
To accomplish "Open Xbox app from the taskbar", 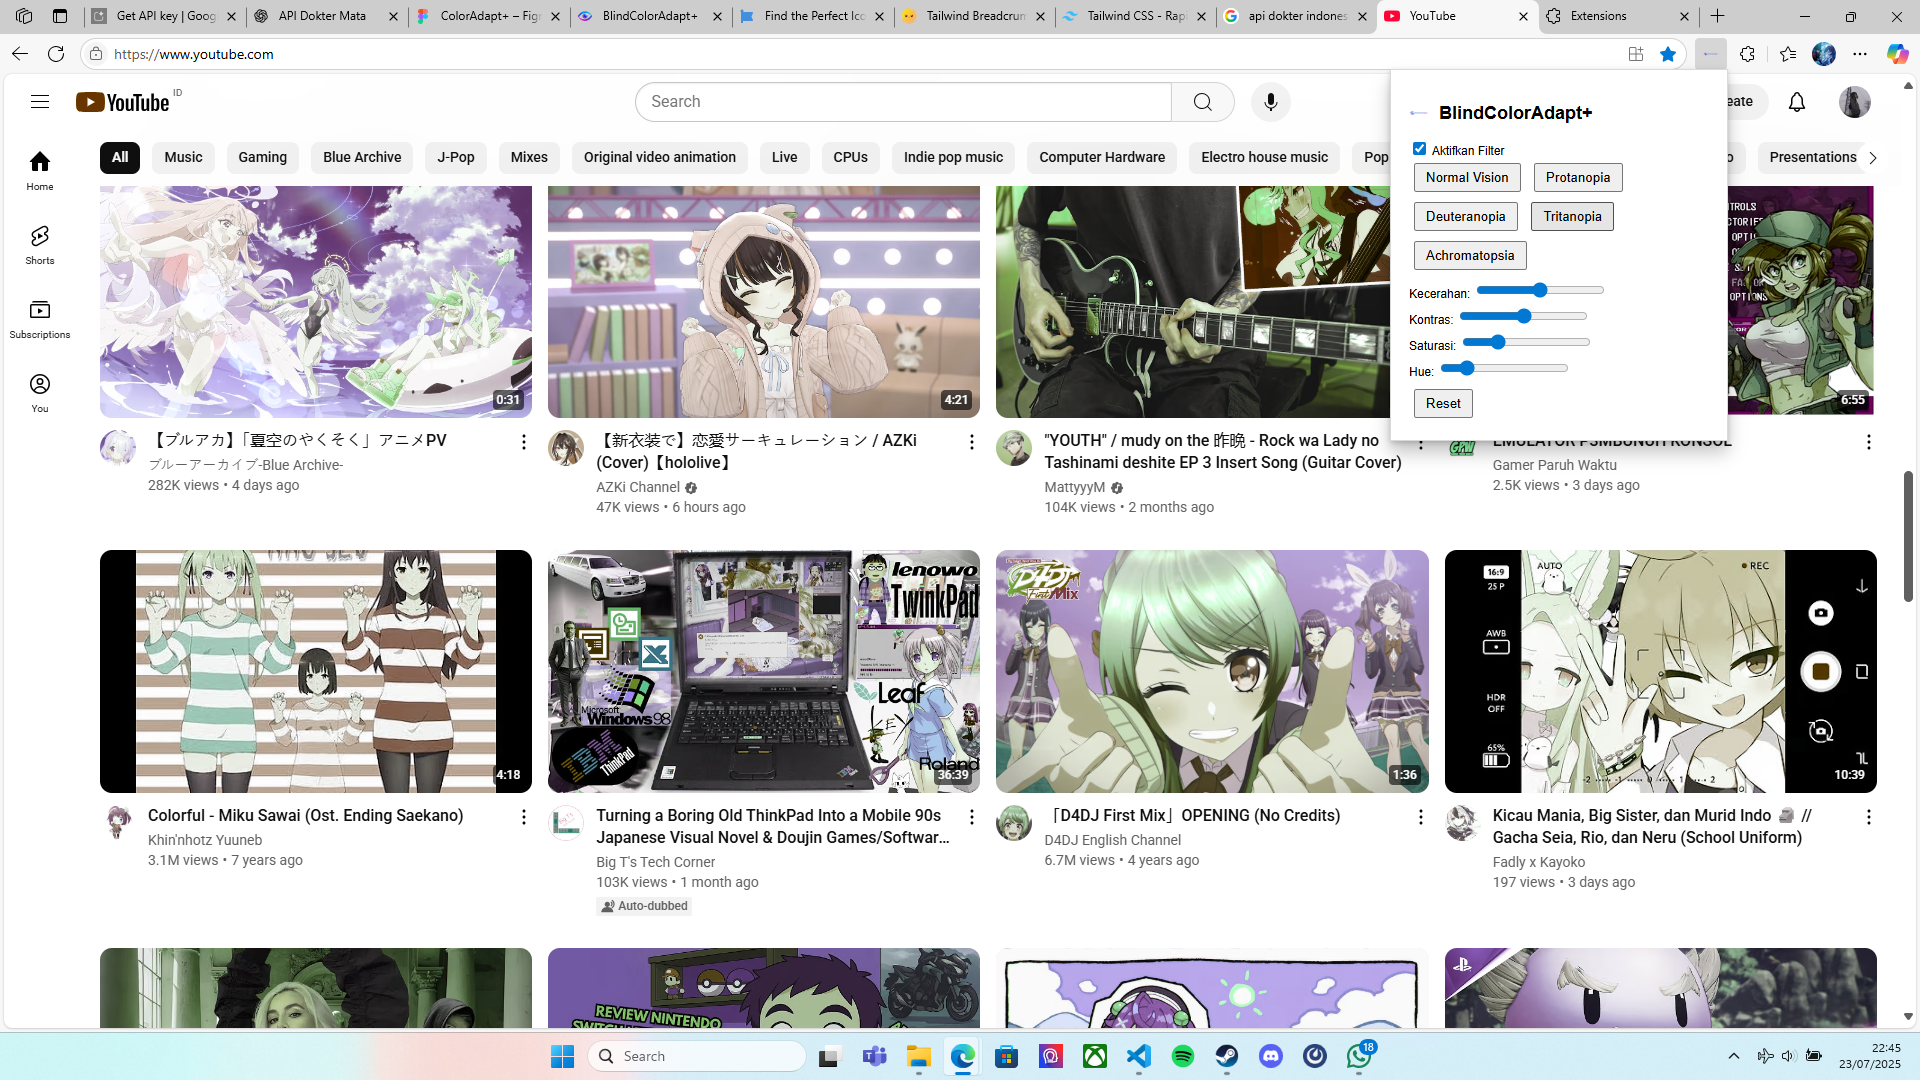I will (x=1095, y=1056).
